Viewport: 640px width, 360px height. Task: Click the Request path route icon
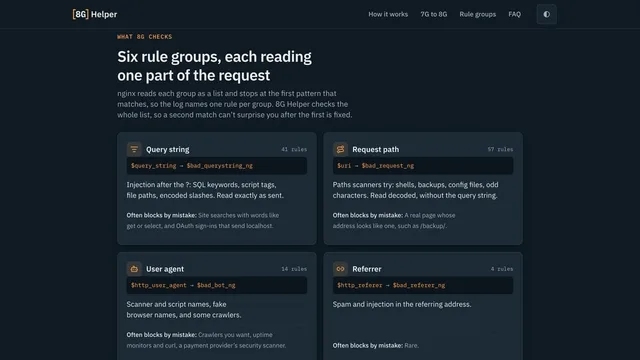340,149
